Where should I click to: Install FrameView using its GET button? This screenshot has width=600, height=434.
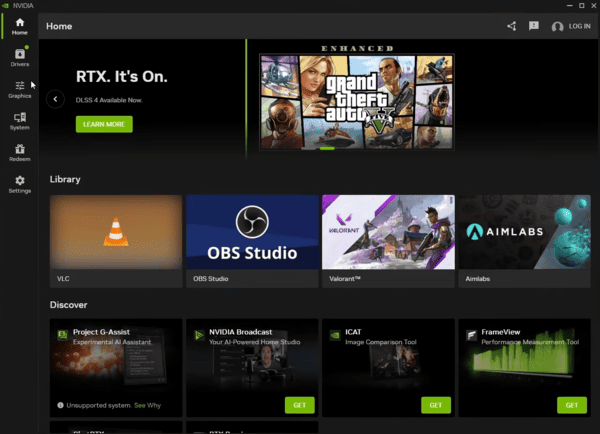pyautogui.click(x=571, y=405)
